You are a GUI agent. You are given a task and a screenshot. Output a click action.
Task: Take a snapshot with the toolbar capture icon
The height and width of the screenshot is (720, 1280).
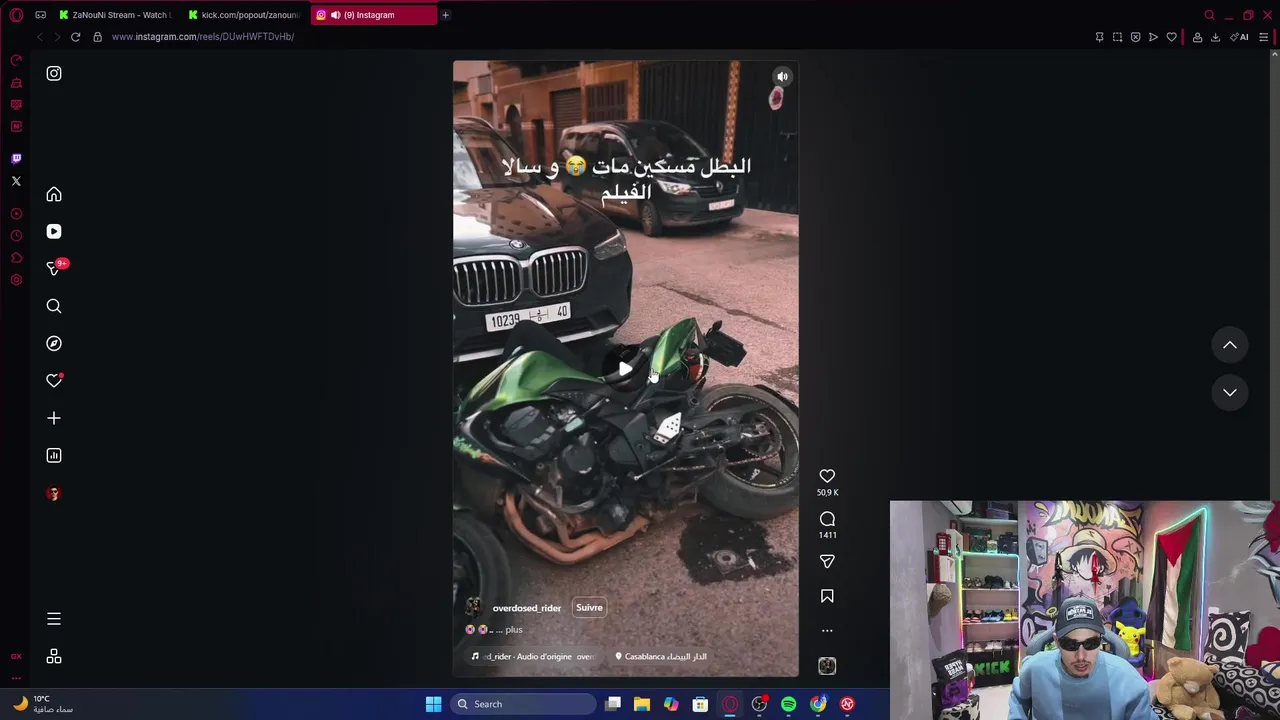point(1117,37)
